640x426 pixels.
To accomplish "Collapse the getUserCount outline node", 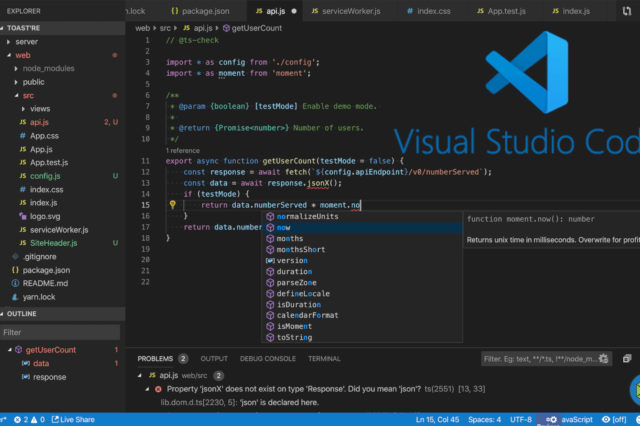I will click(8, 350).
